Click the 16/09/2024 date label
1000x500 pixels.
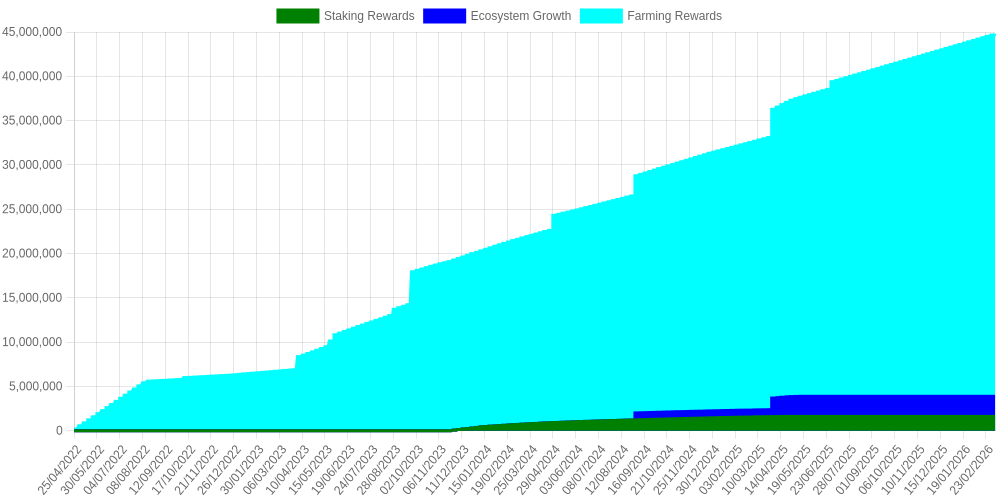(628, 471)
